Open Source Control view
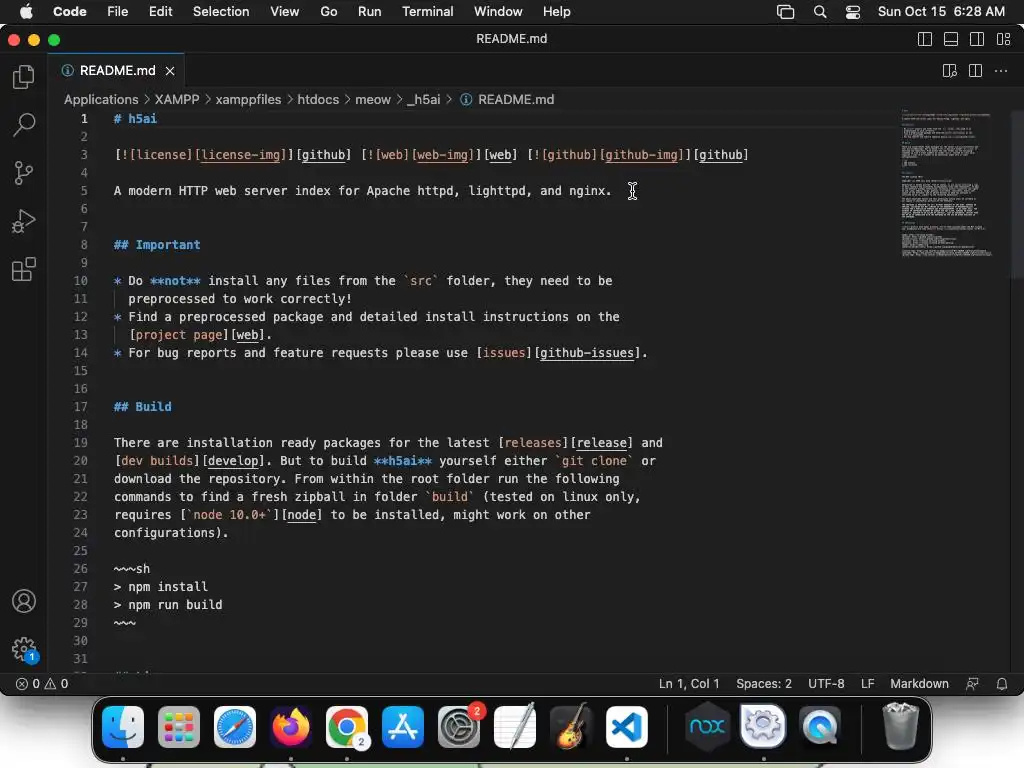The image size is (1024, 768). pos(24,173)
